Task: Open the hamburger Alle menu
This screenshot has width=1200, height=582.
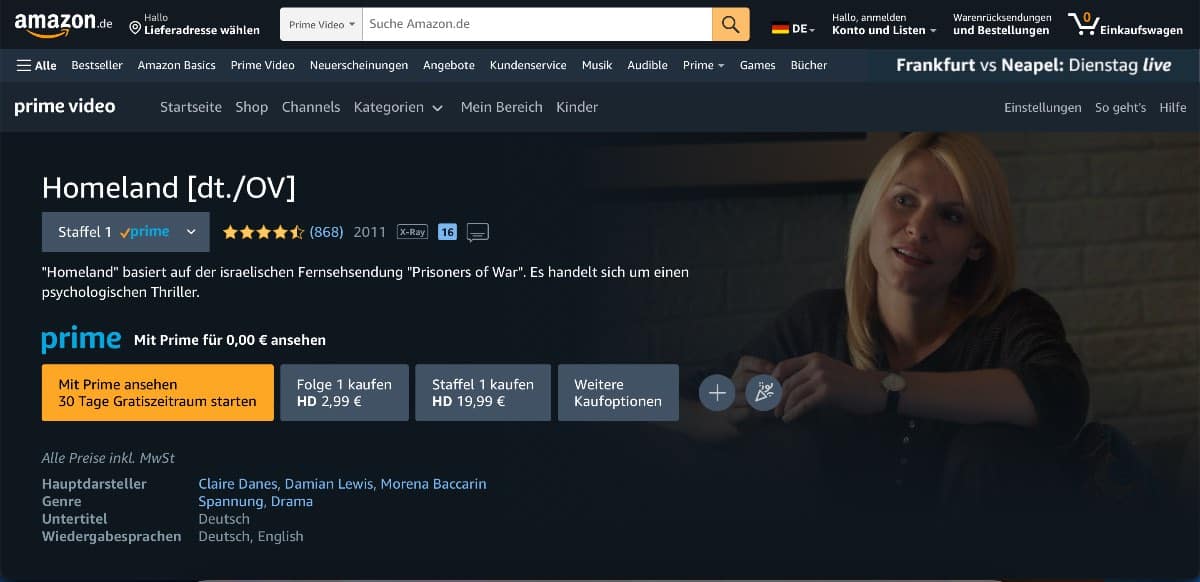Action: pos(37,65)
